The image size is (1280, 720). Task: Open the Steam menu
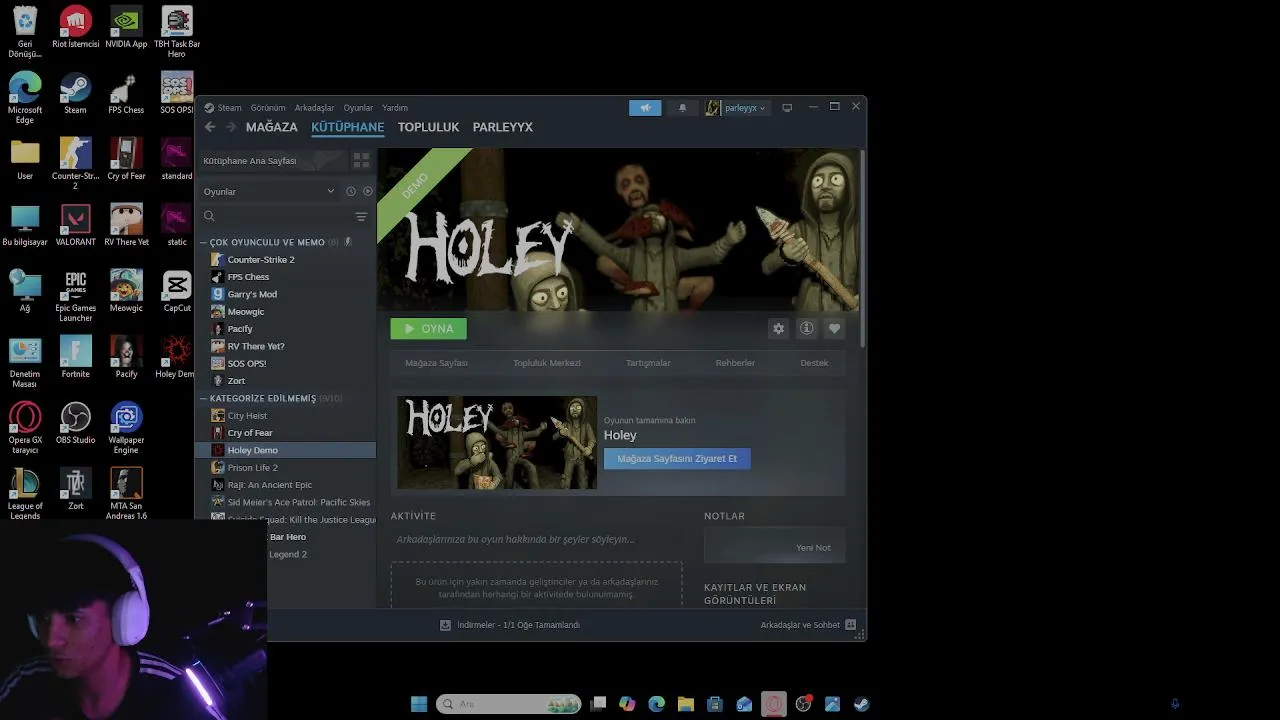[230, 108]
